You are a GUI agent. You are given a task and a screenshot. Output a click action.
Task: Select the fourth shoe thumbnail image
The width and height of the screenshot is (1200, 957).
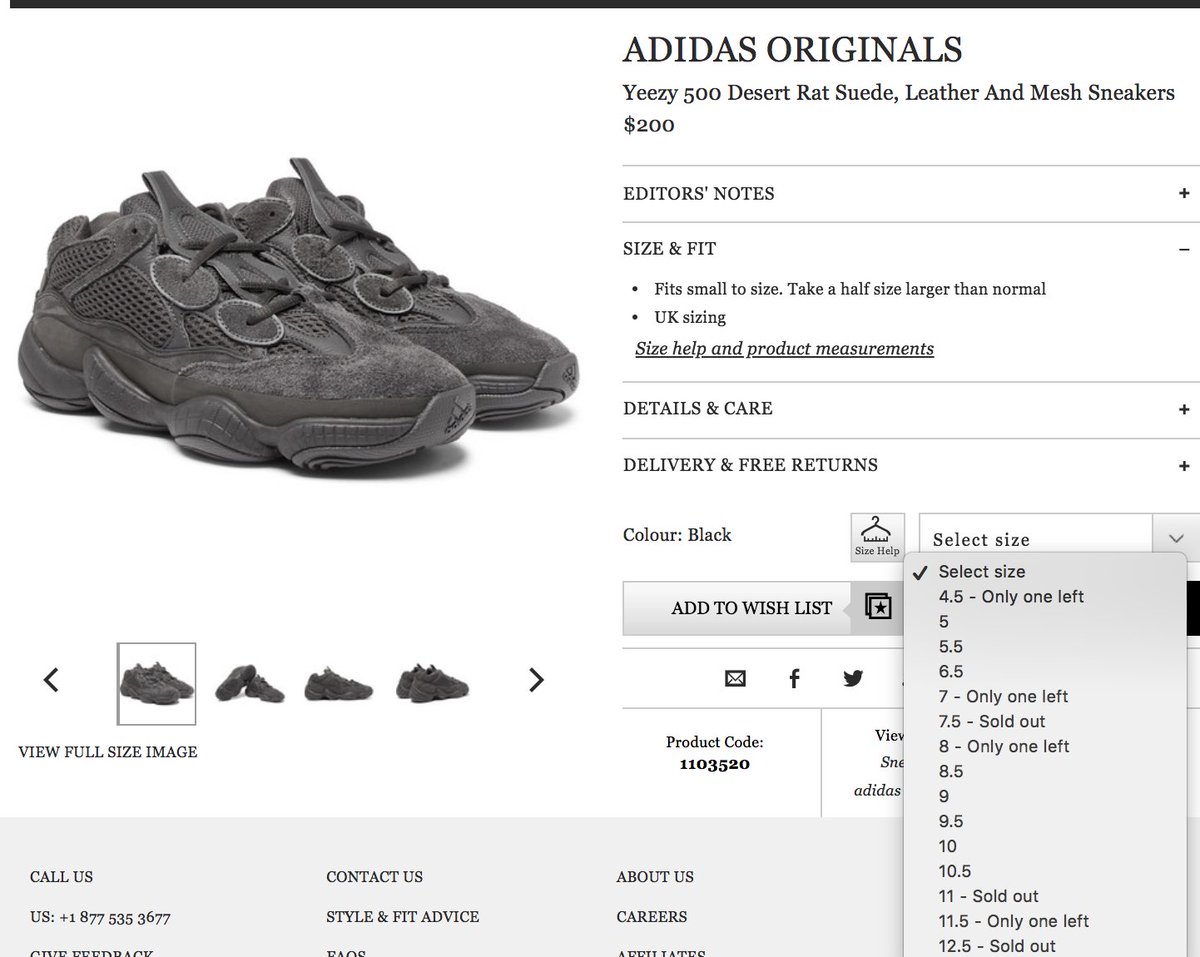tap(432, 683)
